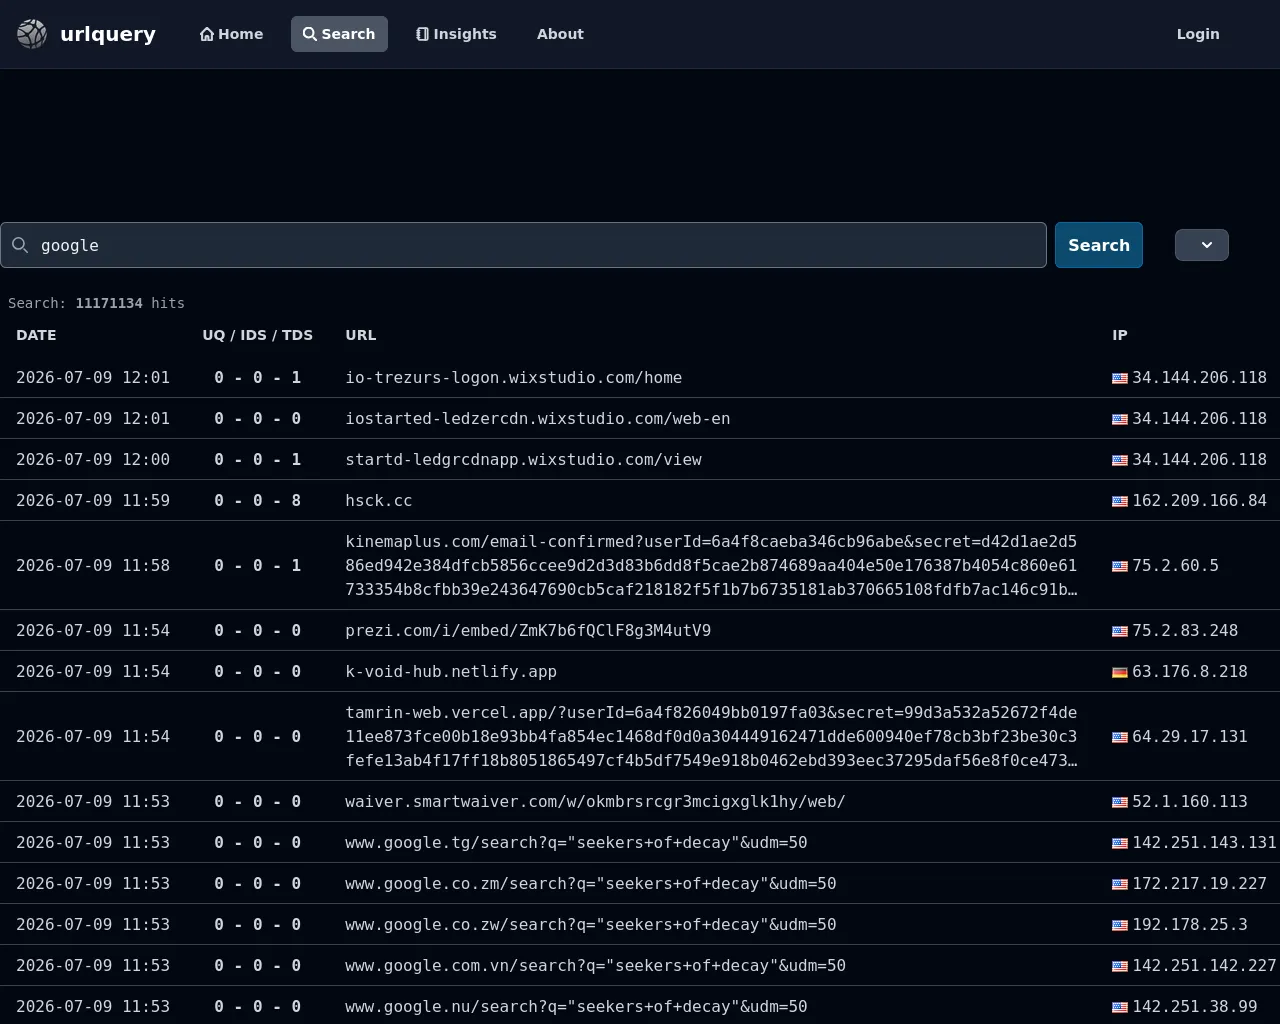
Task: Open startd-ledgrcdnapp.wixstudio.com/view report
Action: (524, 460)
